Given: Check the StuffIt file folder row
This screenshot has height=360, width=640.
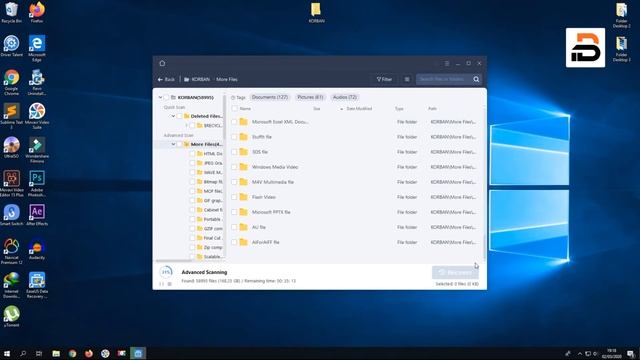Looking at the screenshot, I should 234,137.
